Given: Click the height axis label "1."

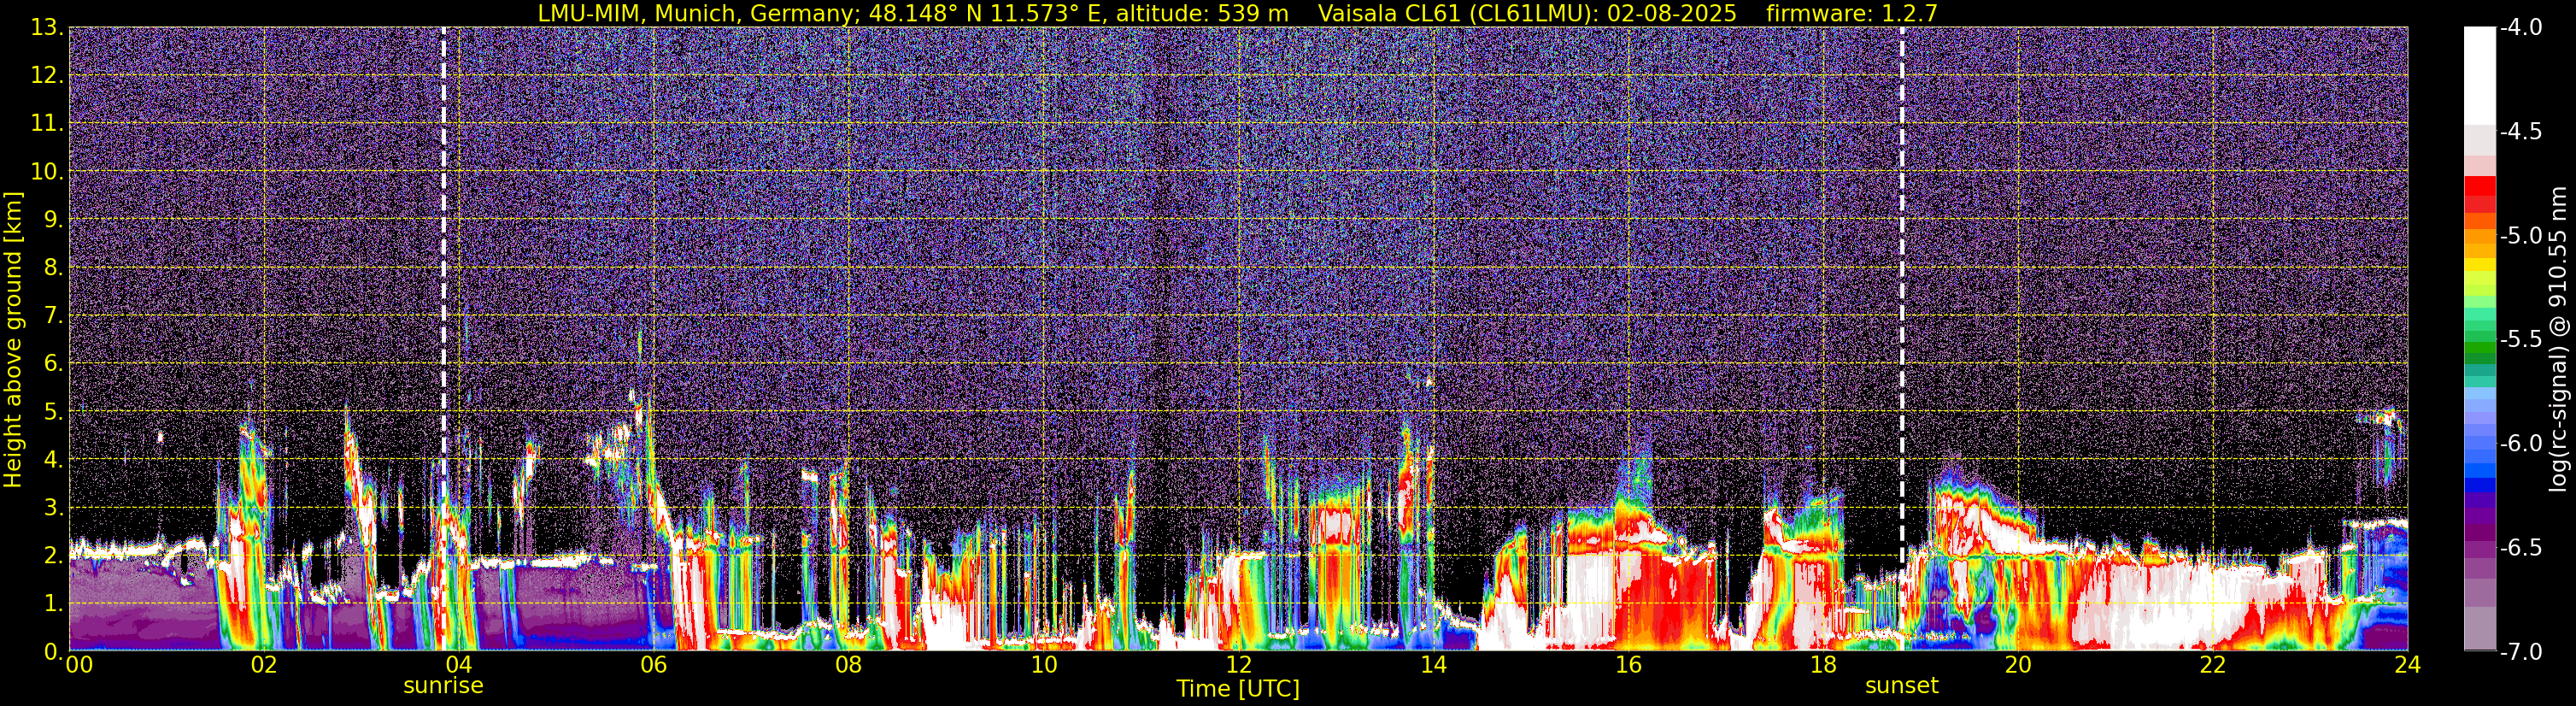Looking at the screenshot, I should [x=54, y=604].
